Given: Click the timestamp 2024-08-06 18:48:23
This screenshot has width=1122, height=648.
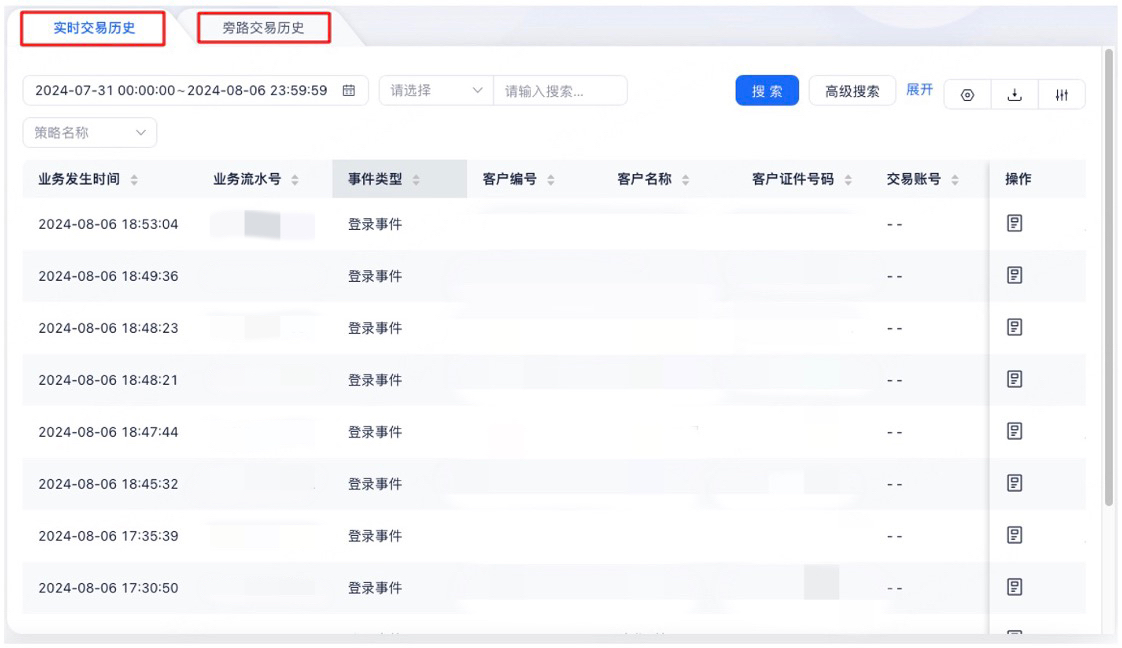Looking at the screenshot, I should 108,328.
